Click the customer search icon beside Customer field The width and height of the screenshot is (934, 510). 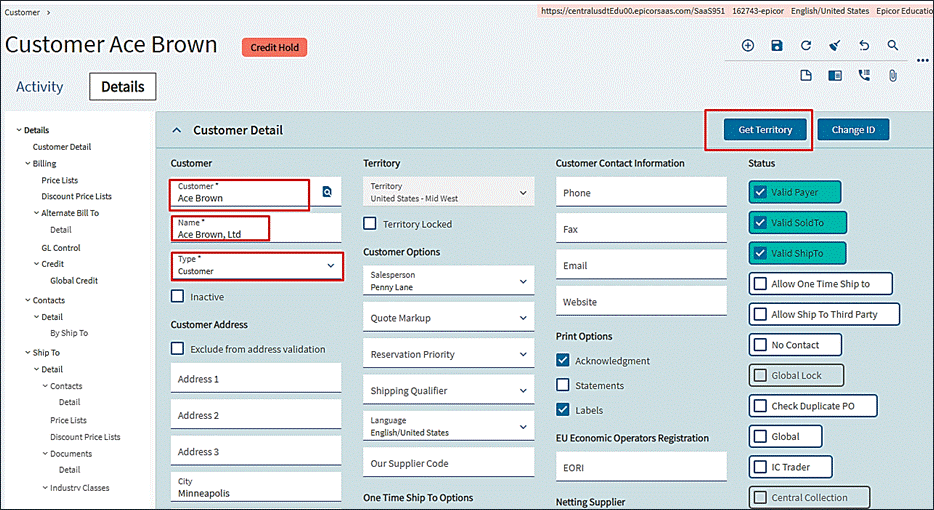pyautogui.click(x=327, y=192)
